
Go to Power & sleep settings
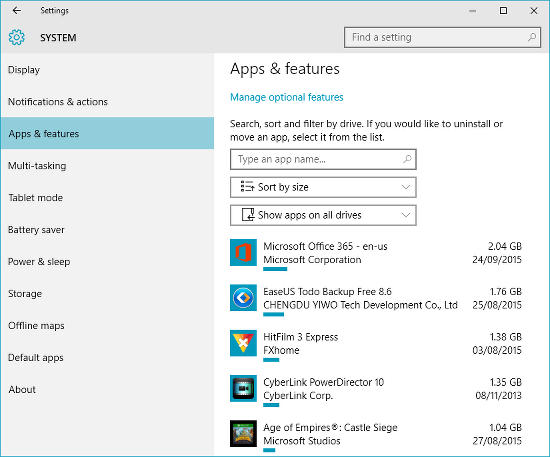(107, 262)
